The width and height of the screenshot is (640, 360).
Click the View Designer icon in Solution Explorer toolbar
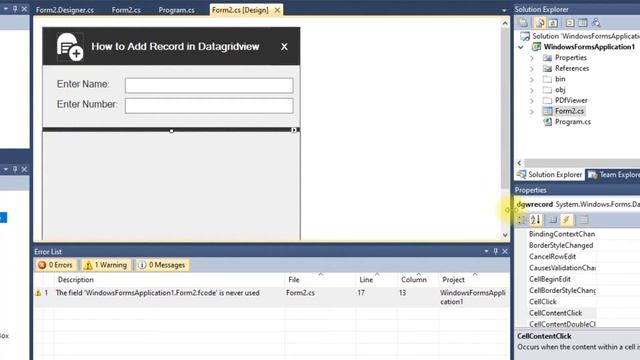pos(582,23)
